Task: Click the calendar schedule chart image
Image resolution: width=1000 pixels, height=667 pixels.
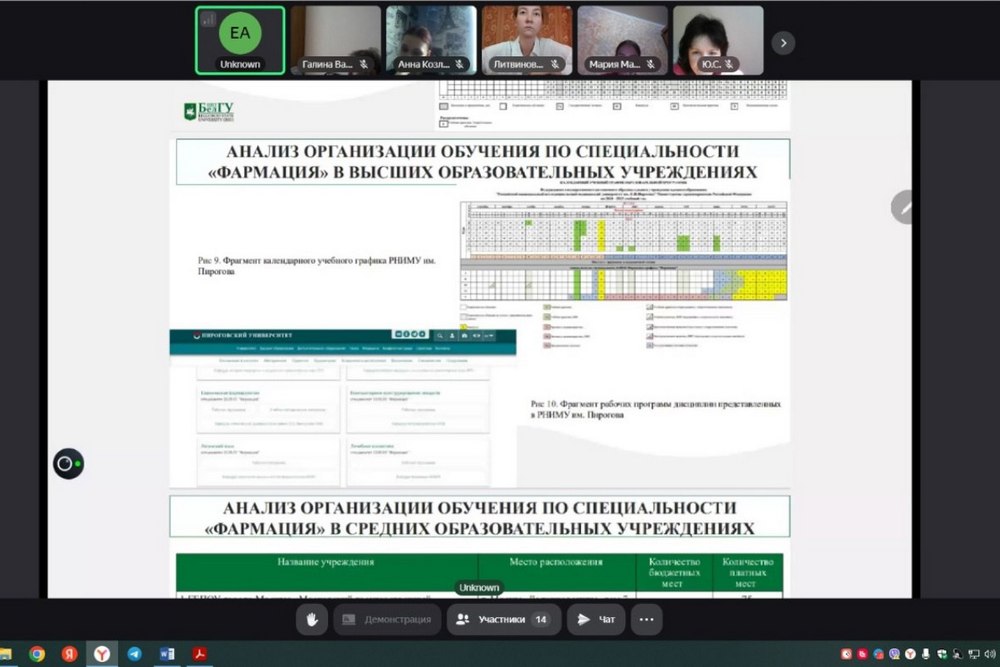Action: [x=623, y=251]
